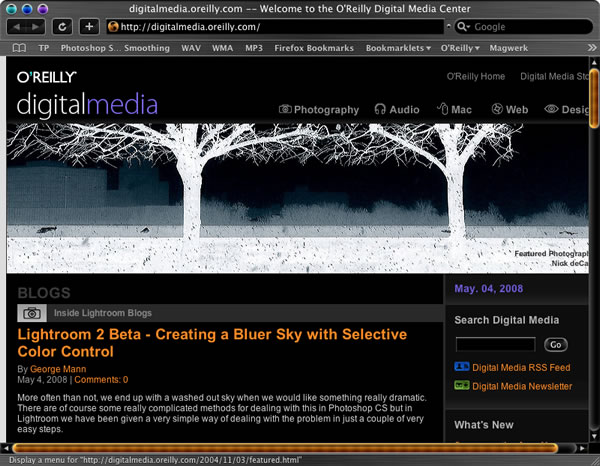Open the Inside Lightroom Blogs link

coord(103,313)
